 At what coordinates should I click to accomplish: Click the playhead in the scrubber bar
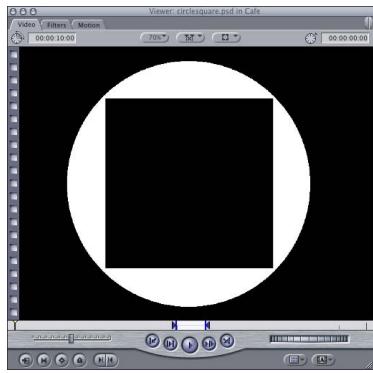[15, 325]
